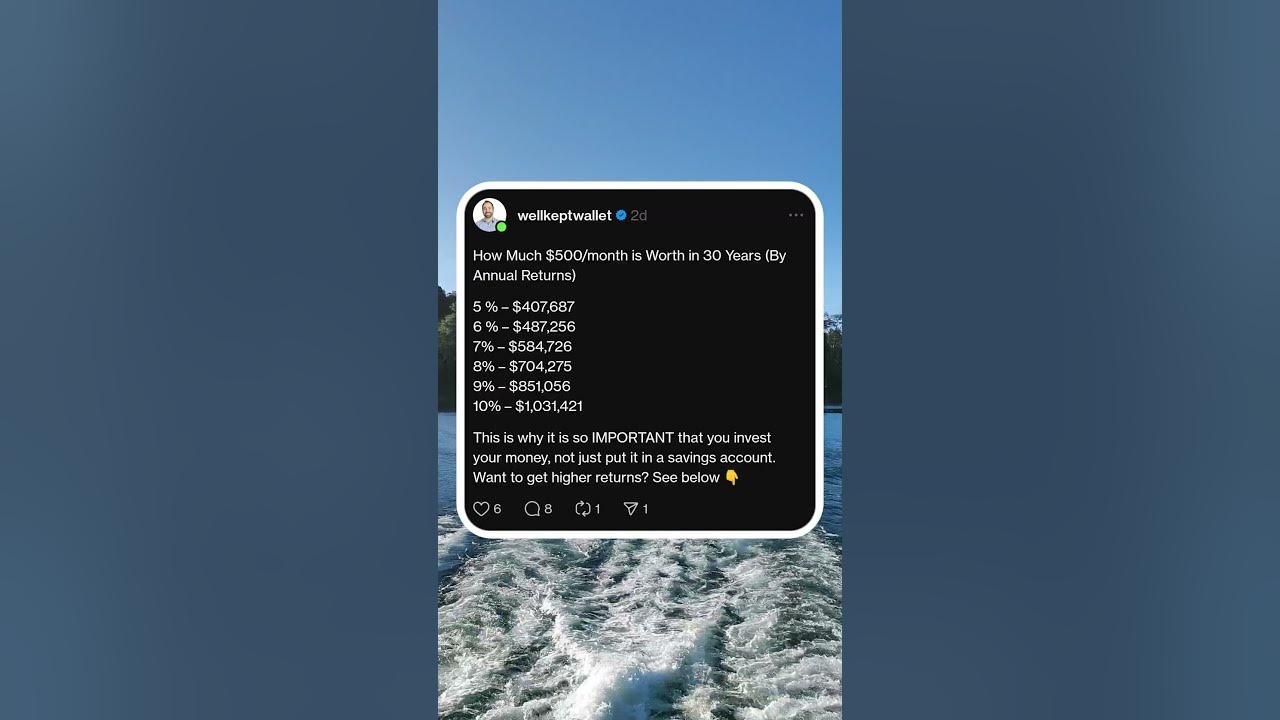
Task: Share the post via paper-plane icon
Action: [631, 509]
